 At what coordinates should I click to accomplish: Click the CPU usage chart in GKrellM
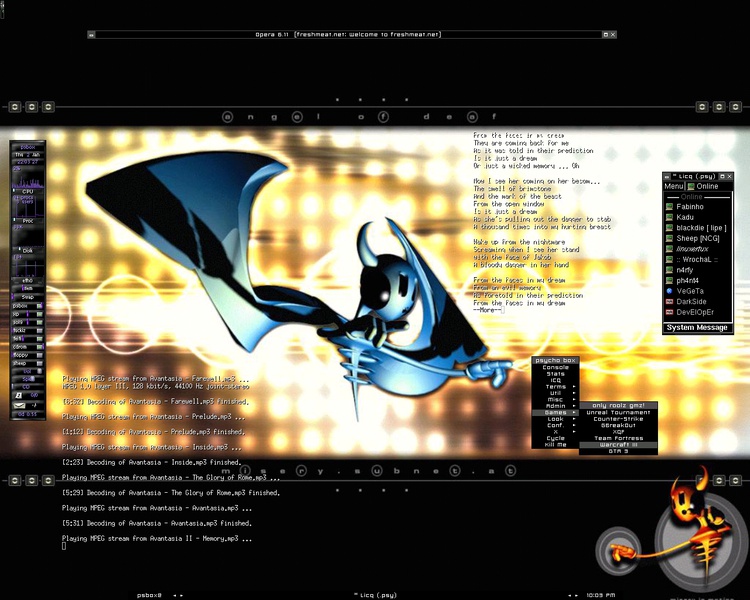point(27,177)
